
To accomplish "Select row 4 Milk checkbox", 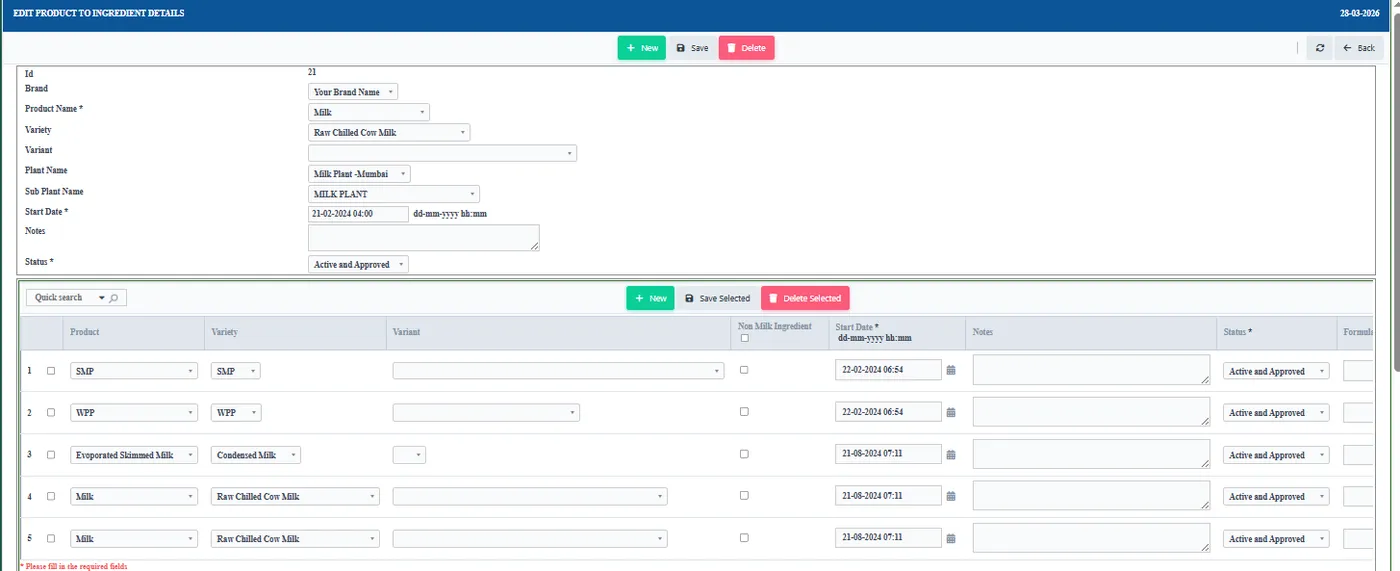I will pos(51,497).
